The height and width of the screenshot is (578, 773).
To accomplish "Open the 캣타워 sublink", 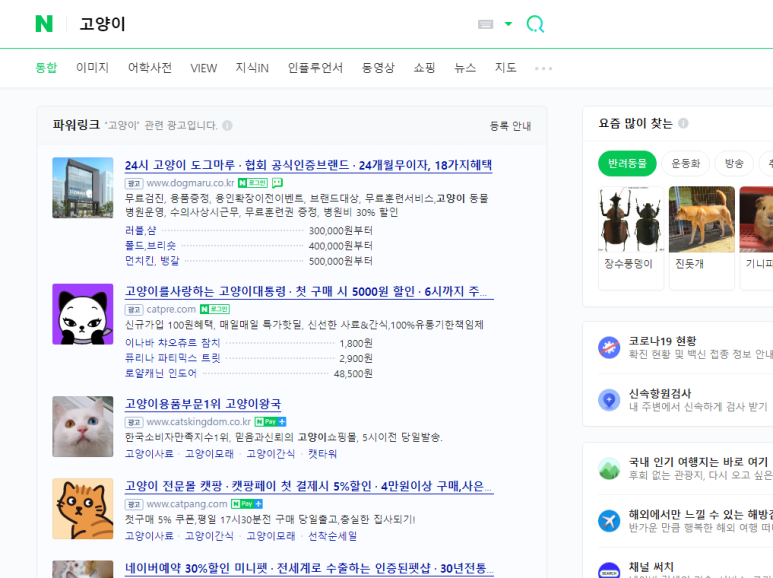I will [322, 454].
